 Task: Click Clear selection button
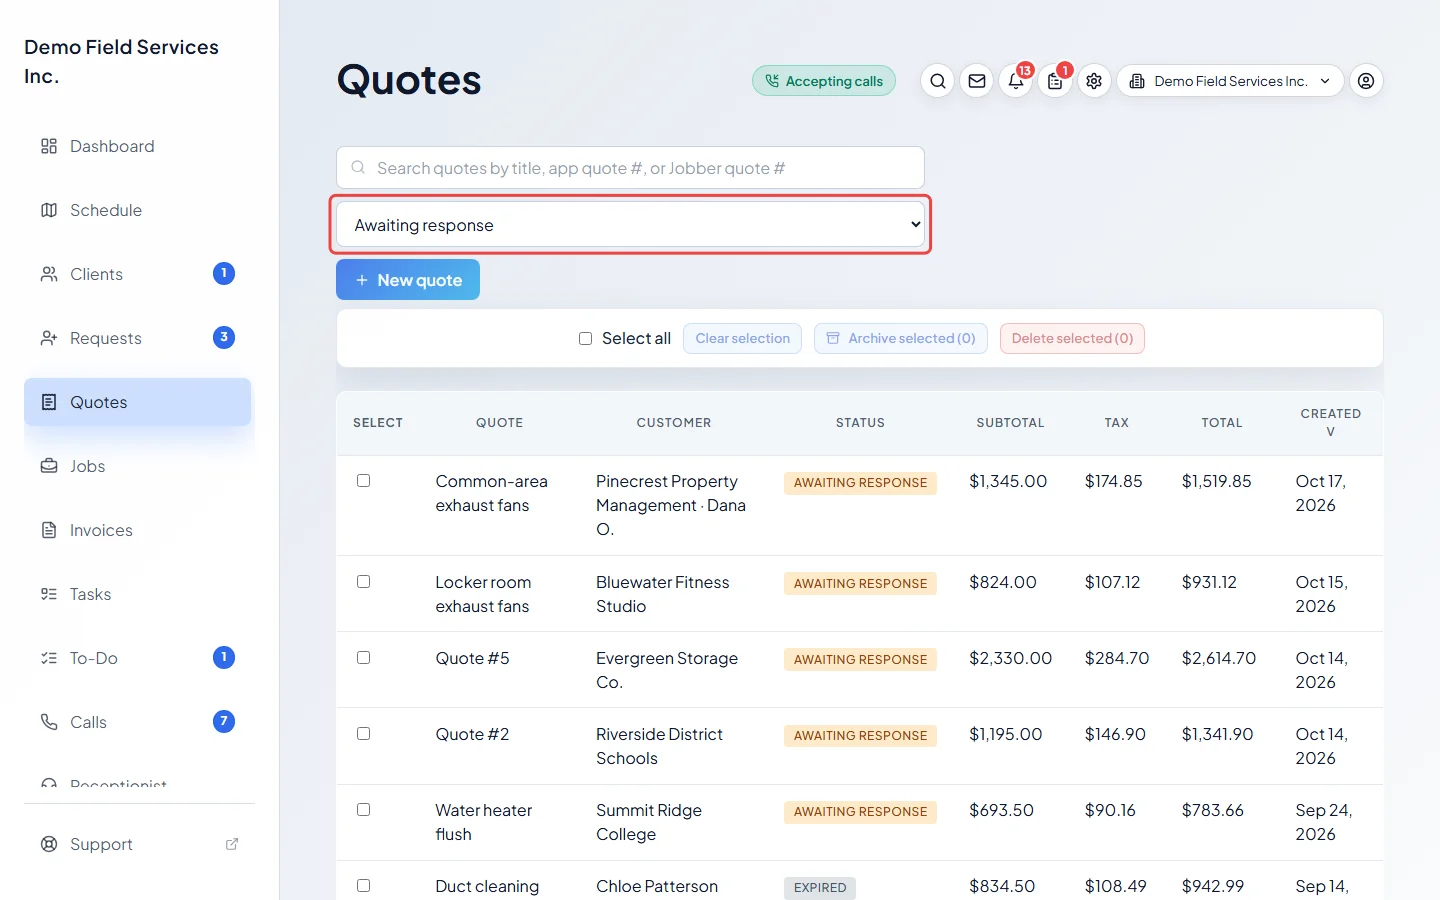pyautogui.click(x=742, y=339)
